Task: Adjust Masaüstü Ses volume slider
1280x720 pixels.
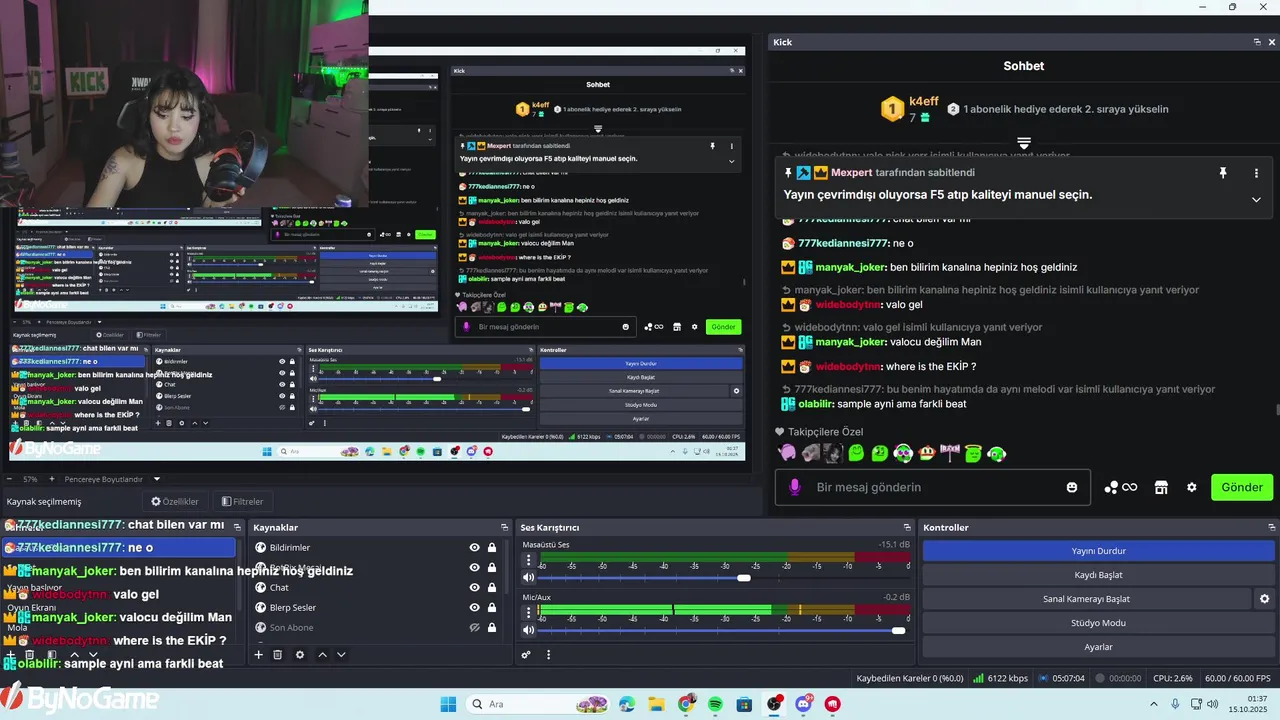Action: tap(743, 578)
